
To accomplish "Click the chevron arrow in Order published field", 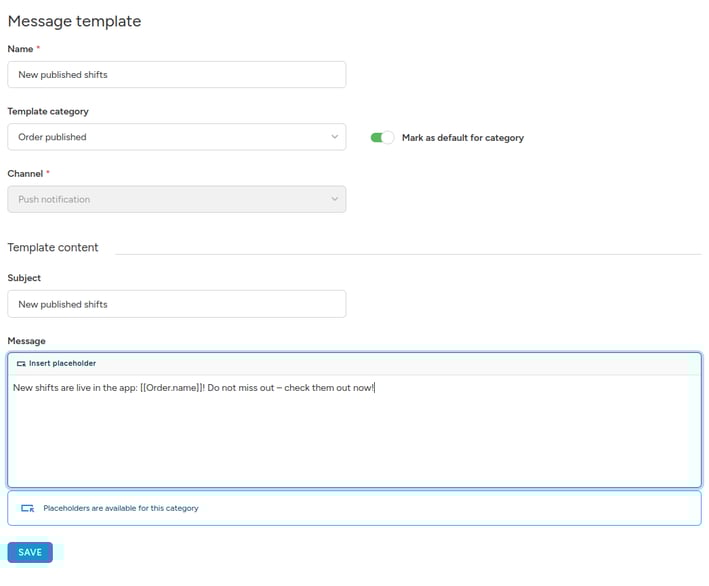I will (x=334, y=137).
